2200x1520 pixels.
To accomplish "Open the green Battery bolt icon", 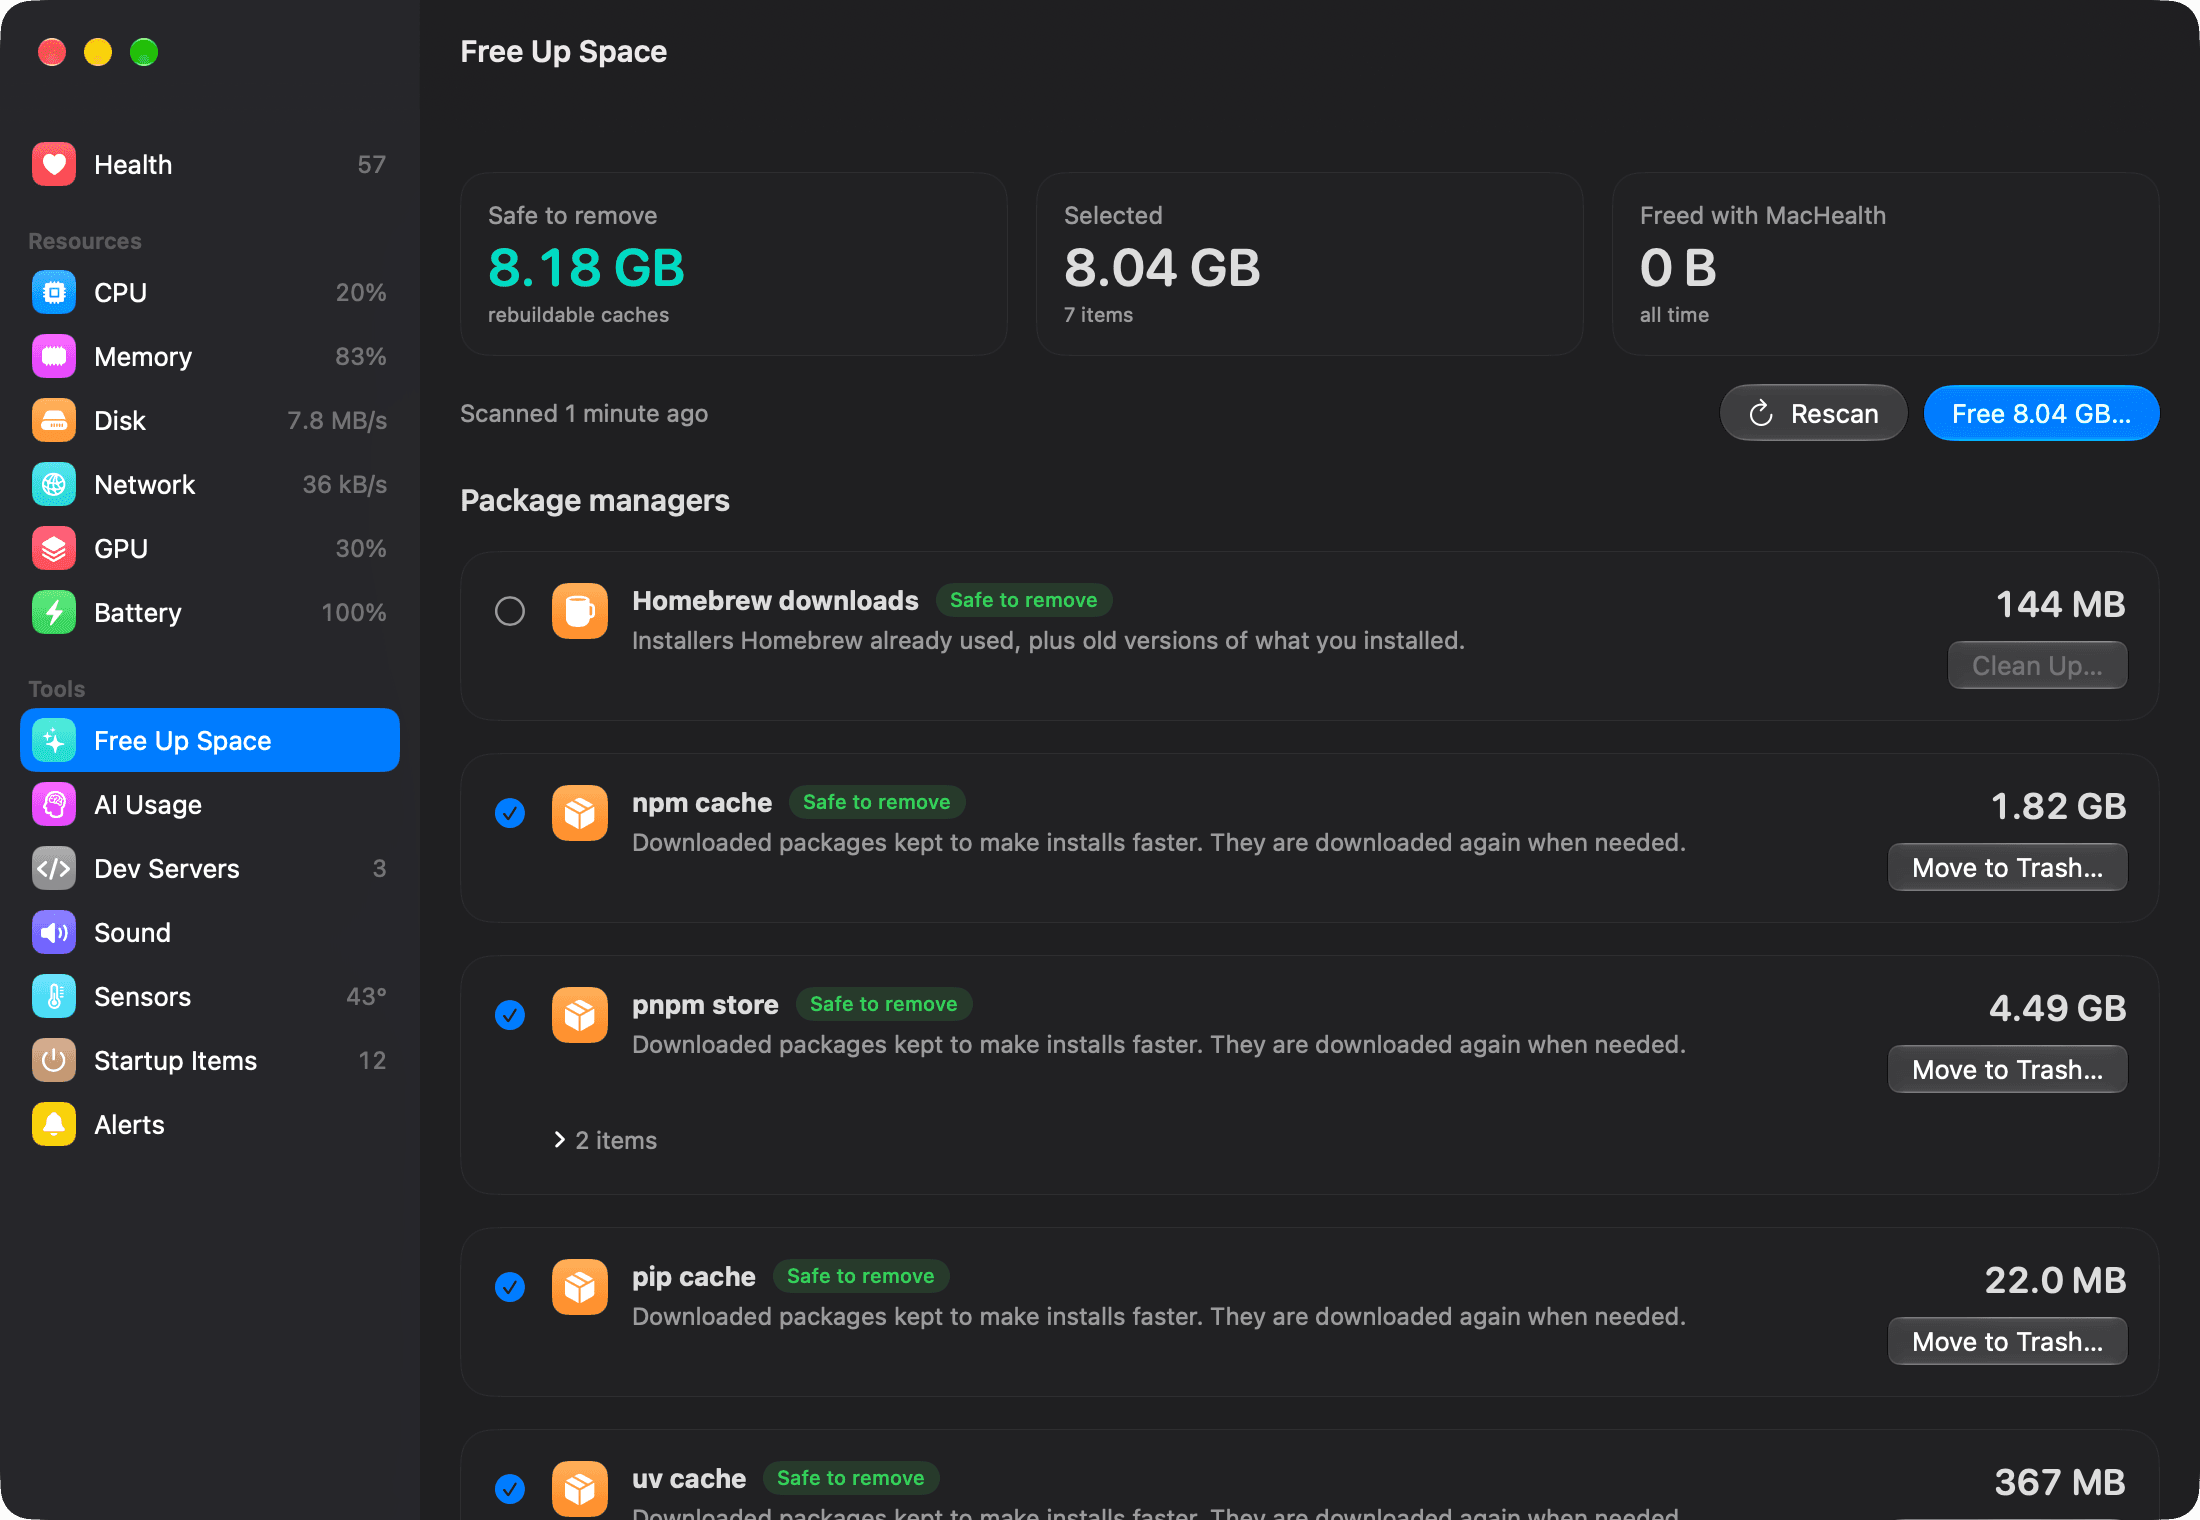I will 54,613.
